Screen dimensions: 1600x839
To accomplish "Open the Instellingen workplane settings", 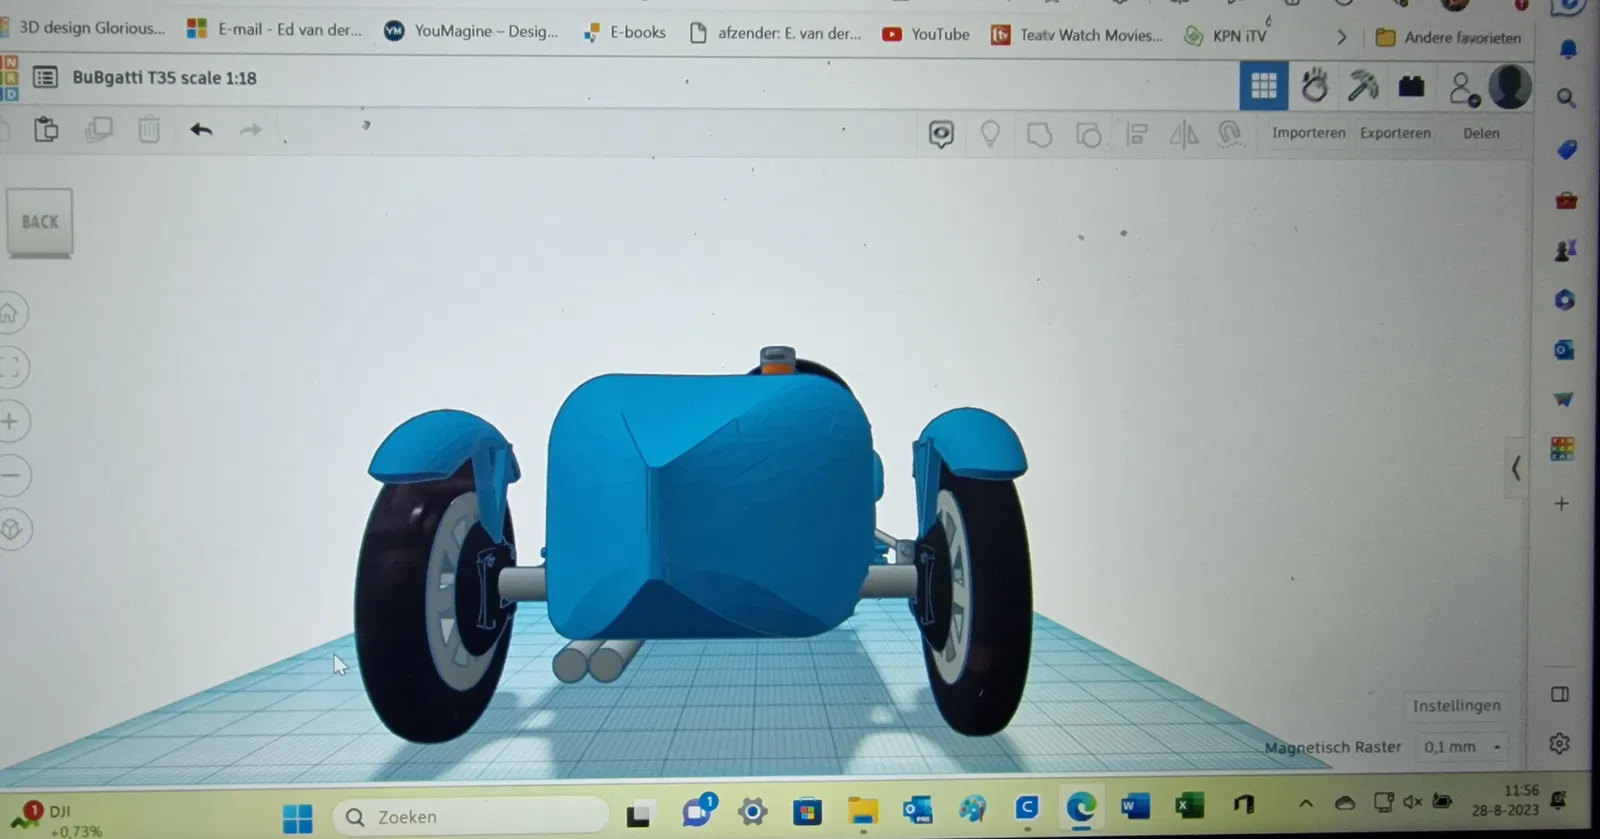I will coord(1456,706).
